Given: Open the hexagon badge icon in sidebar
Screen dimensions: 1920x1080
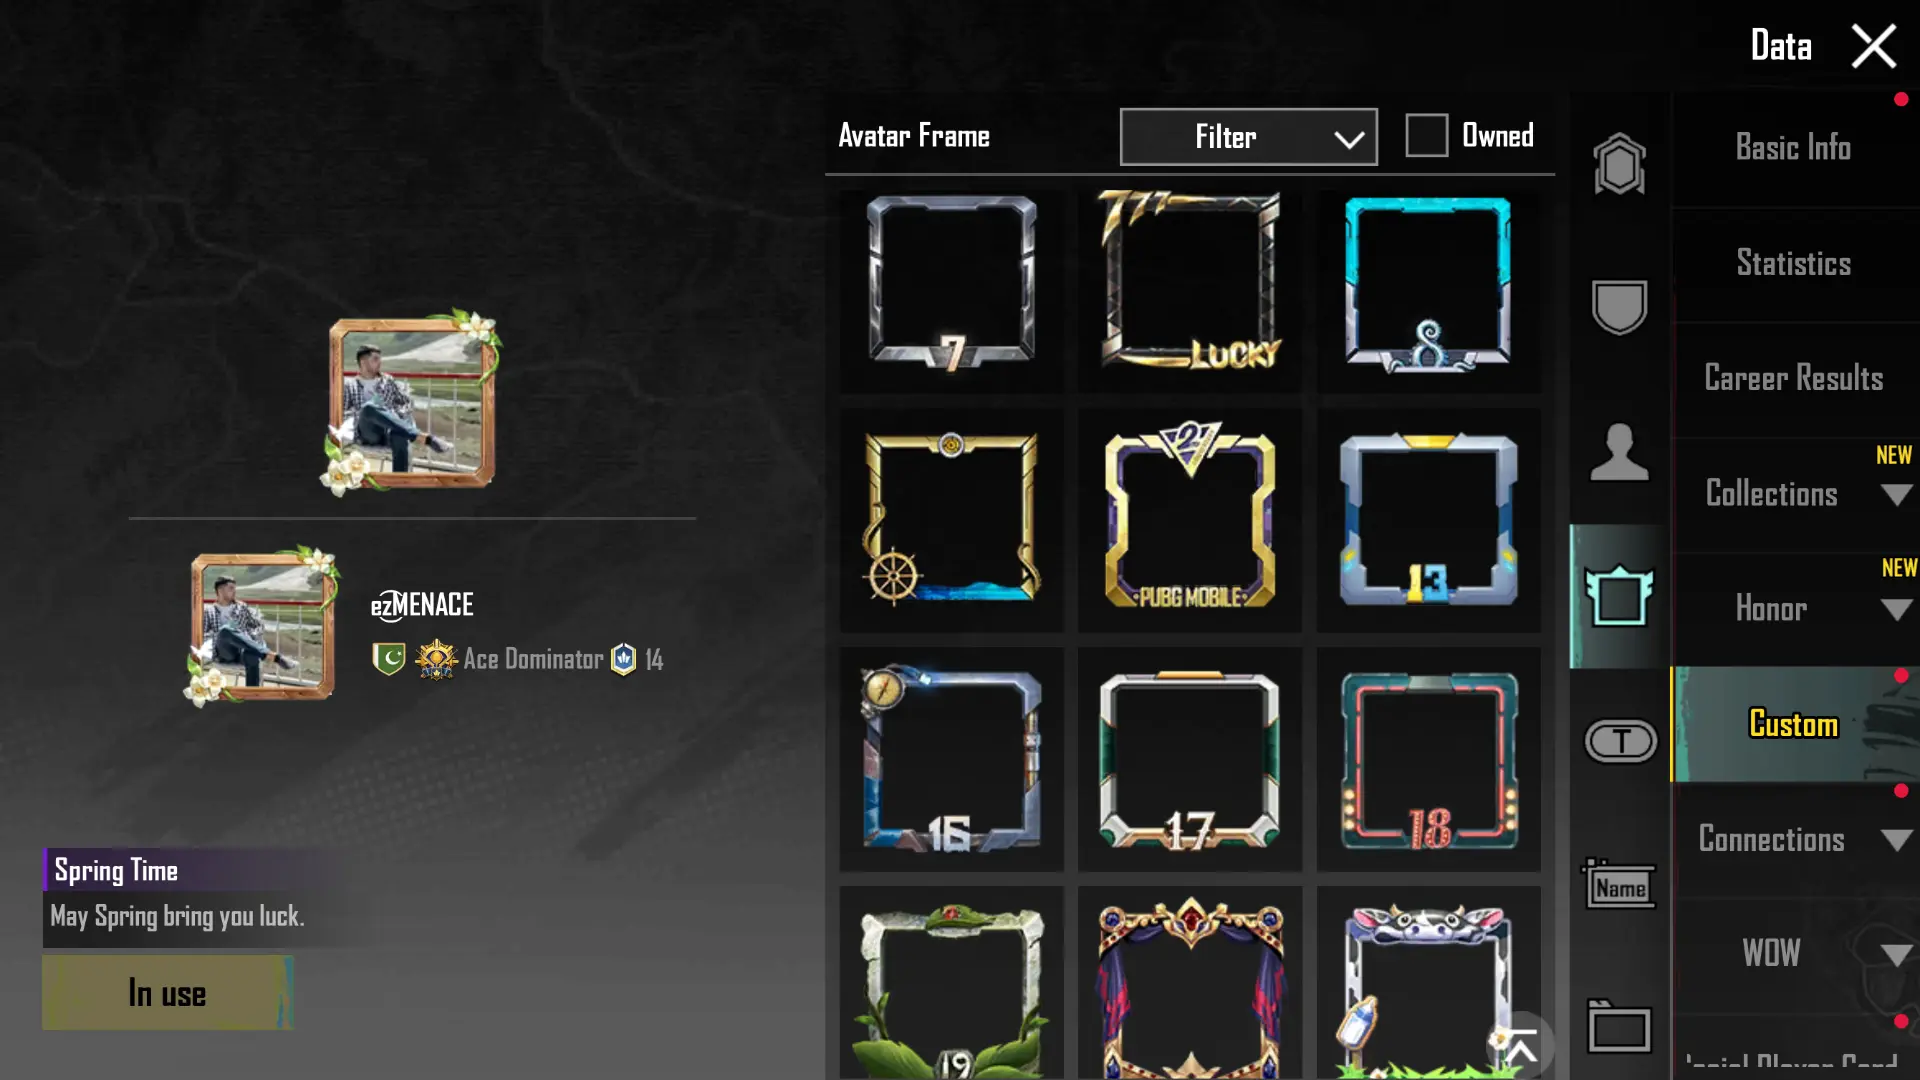Looking at the screenshot, I should click(1619, 163).
